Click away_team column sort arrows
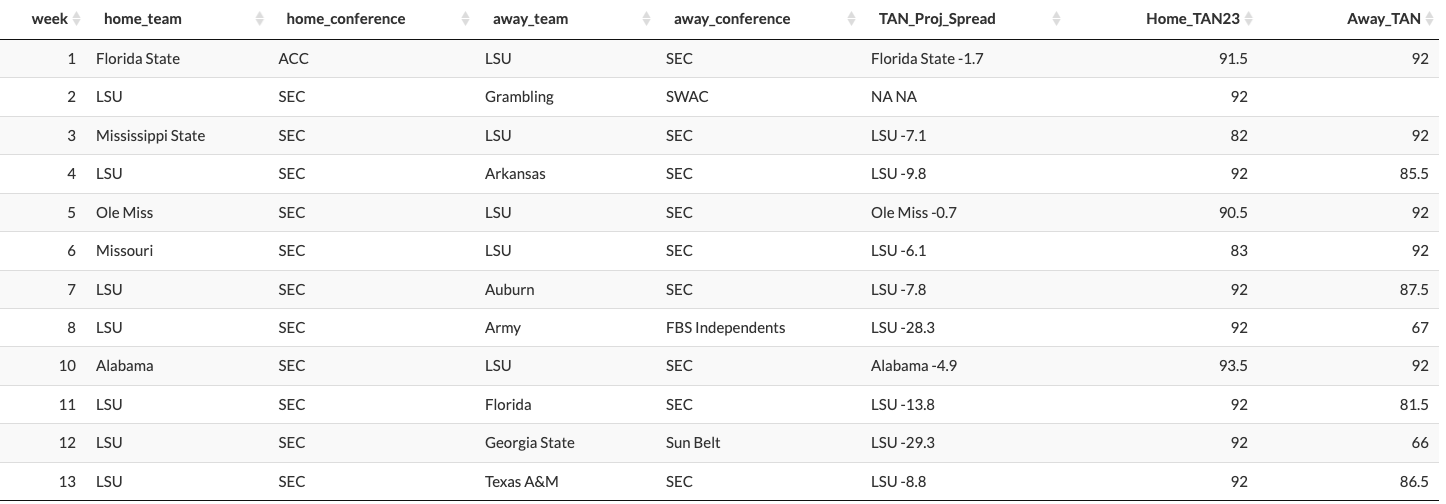 coord(649,19)
